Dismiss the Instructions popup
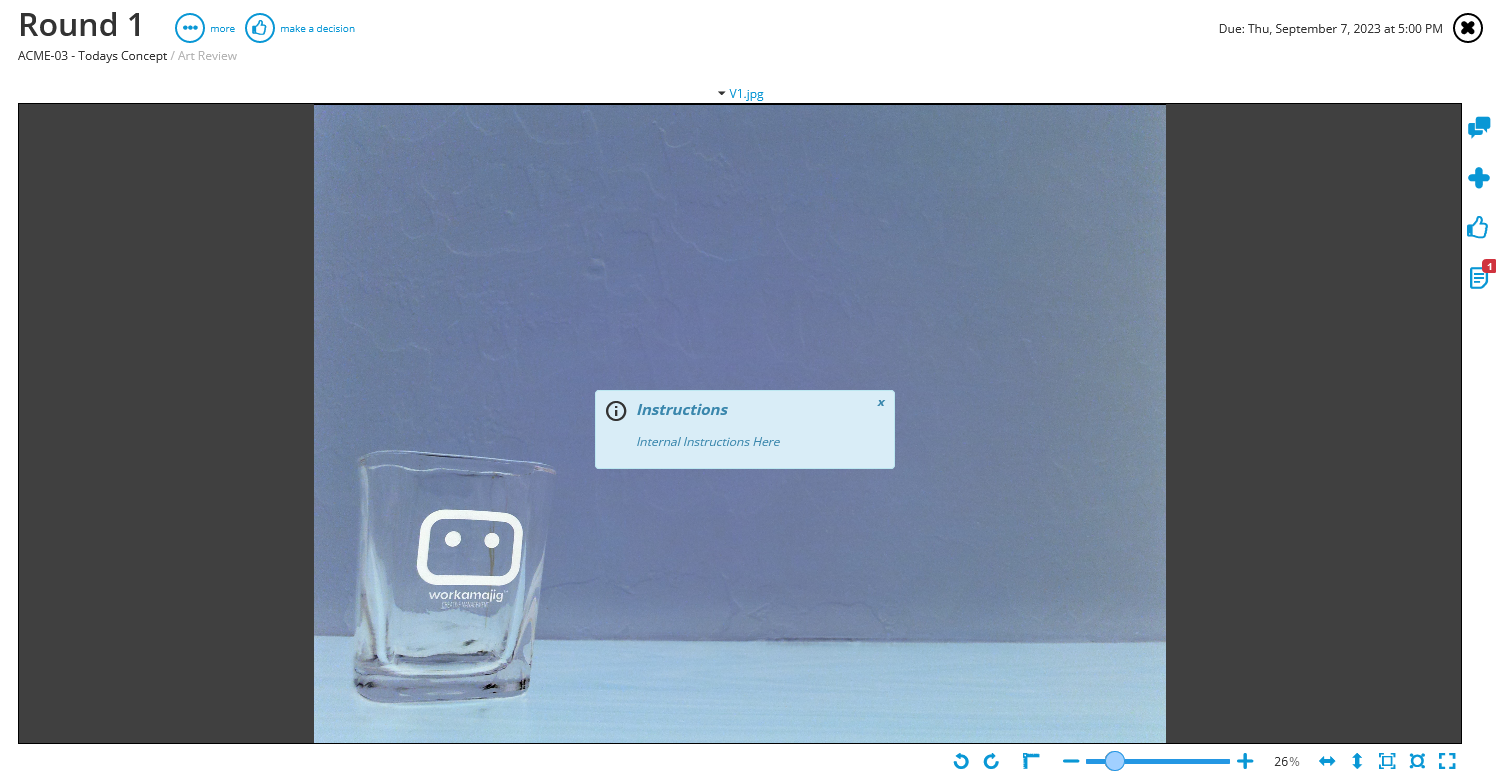Screen dimensions: 1496x778 [x=881, y=402]
